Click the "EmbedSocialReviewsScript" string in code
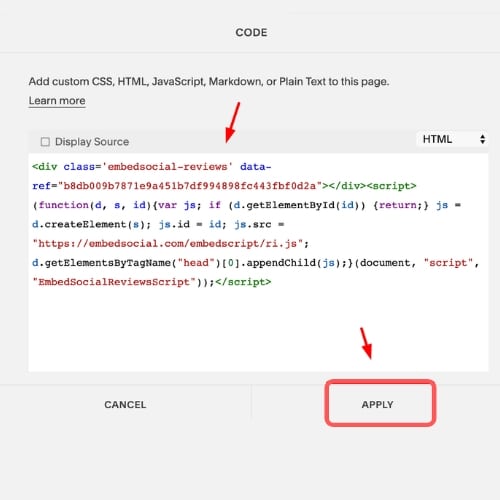This screenshot has height=500, width=500. (113, 282)
